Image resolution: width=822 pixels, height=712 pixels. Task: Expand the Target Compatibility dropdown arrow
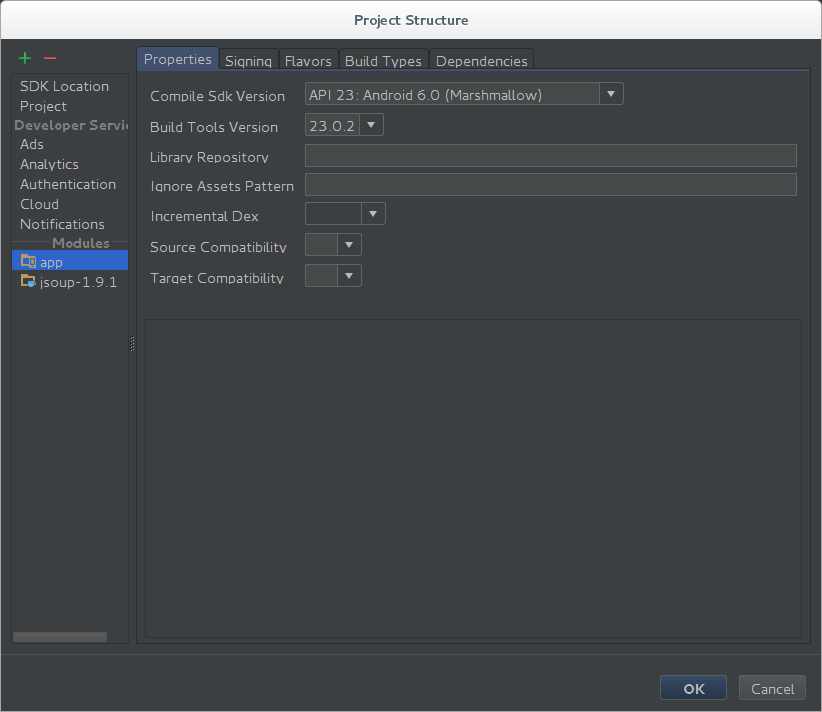click(349, 276)
